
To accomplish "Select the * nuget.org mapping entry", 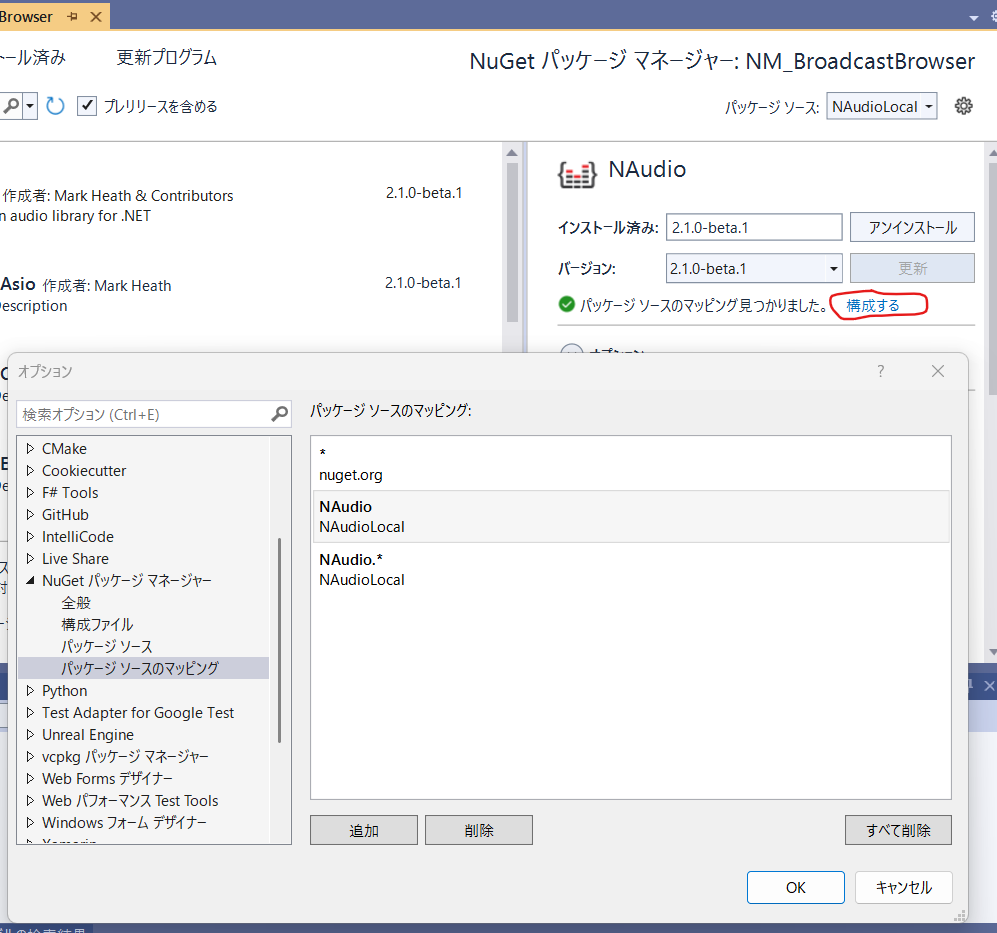I will tap(631, 464).
